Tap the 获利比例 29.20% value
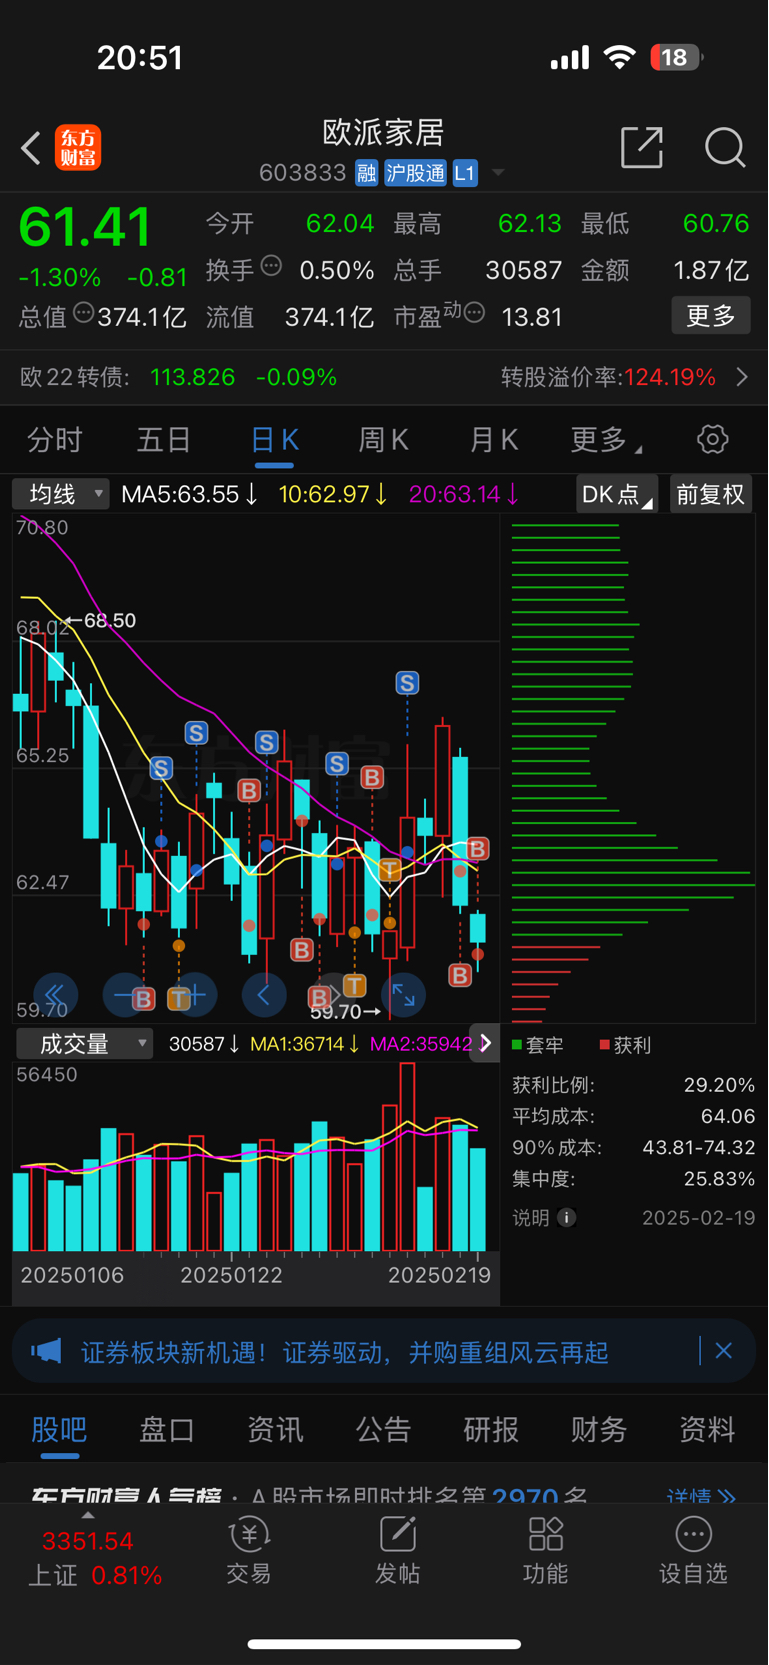The image size is (769, 1665). click(719, 1085)
